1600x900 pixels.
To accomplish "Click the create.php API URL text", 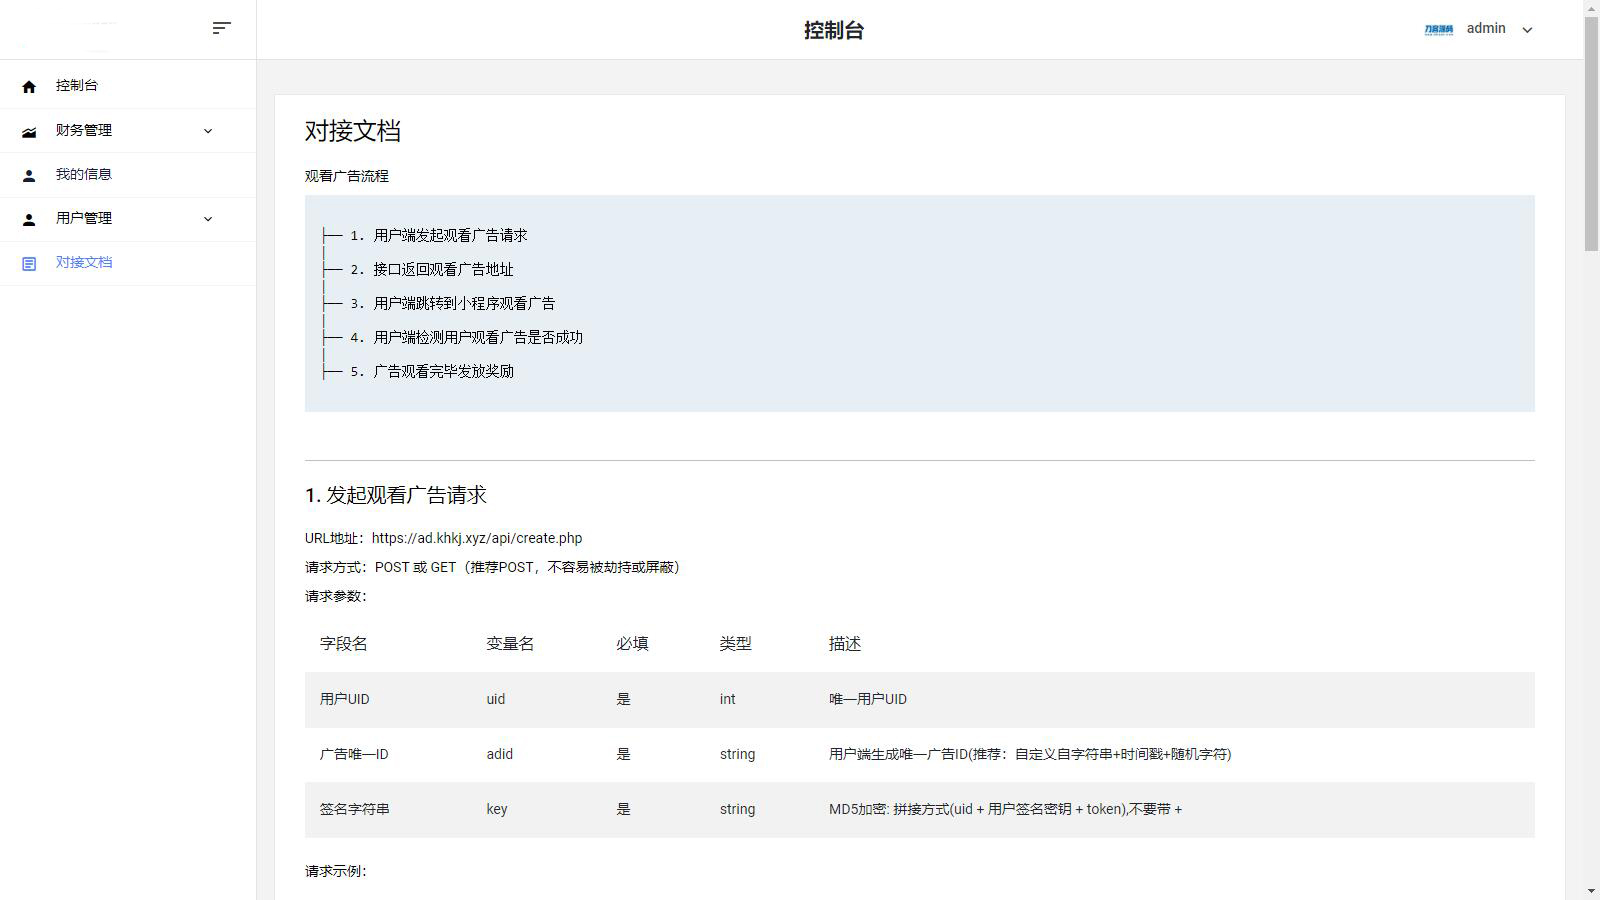I will [477, 538].
